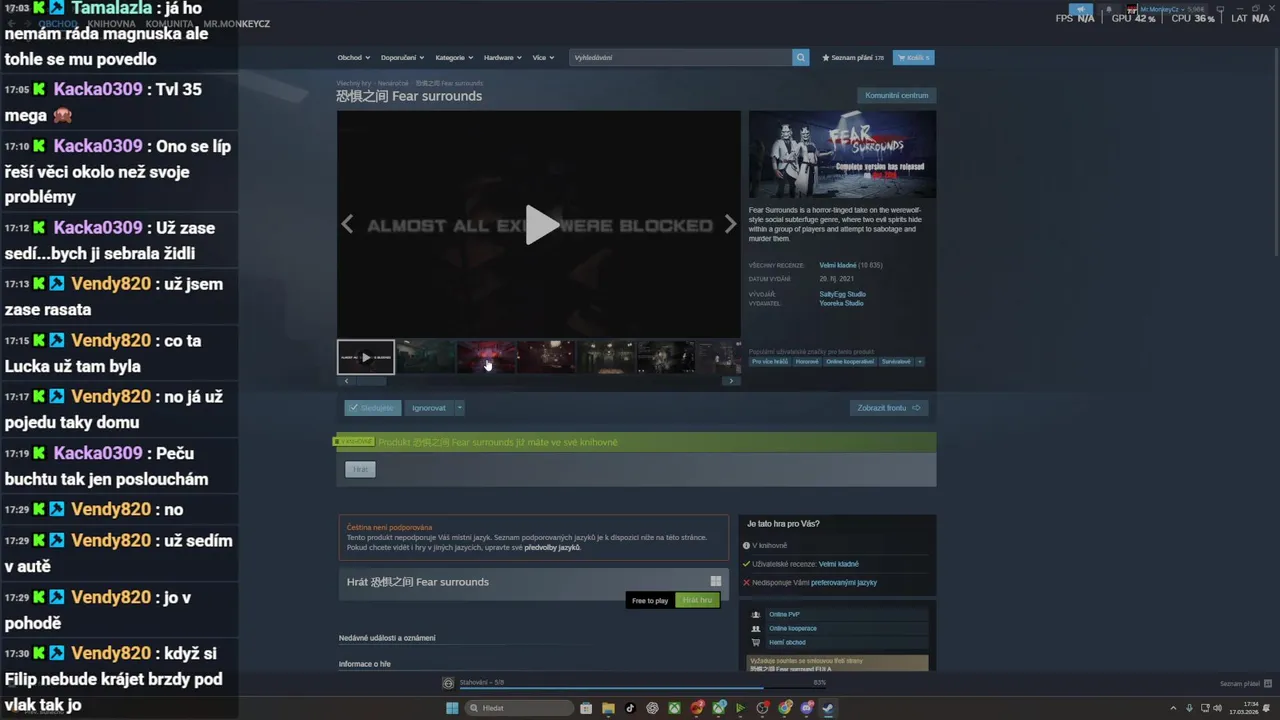
Task: Open publisher Yooreka Studio link
Action: pos(841,303)
